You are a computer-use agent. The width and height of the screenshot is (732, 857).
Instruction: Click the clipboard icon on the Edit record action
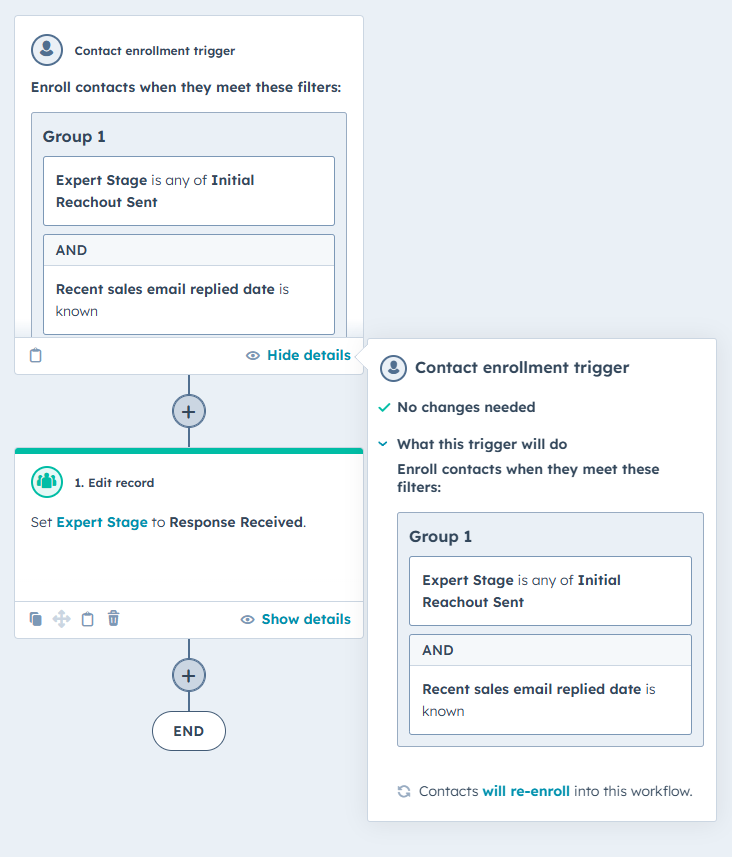(87, 619)
